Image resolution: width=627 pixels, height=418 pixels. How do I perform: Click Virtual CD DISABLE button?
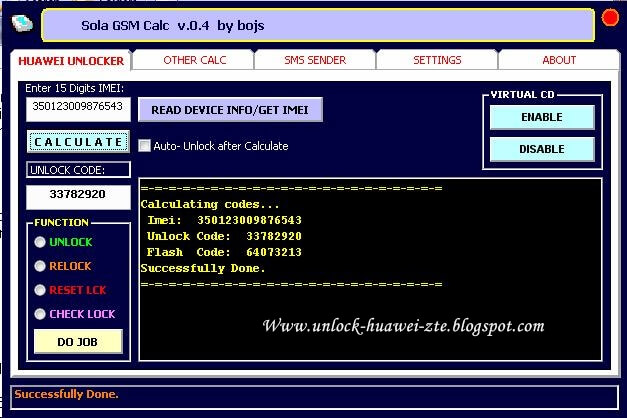pyautogui.click(x=542, y=149)
